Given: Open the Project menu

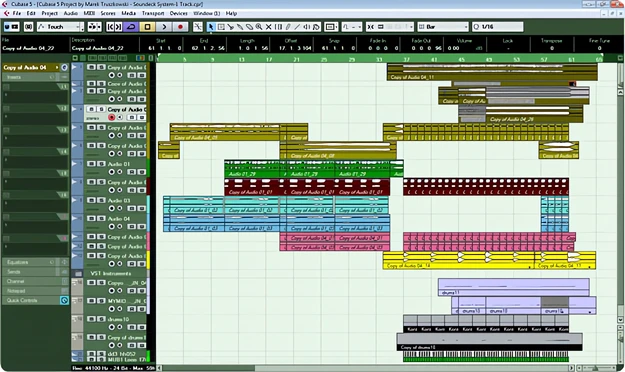Looking at the screenshot, I should click(x=49, y=13).
